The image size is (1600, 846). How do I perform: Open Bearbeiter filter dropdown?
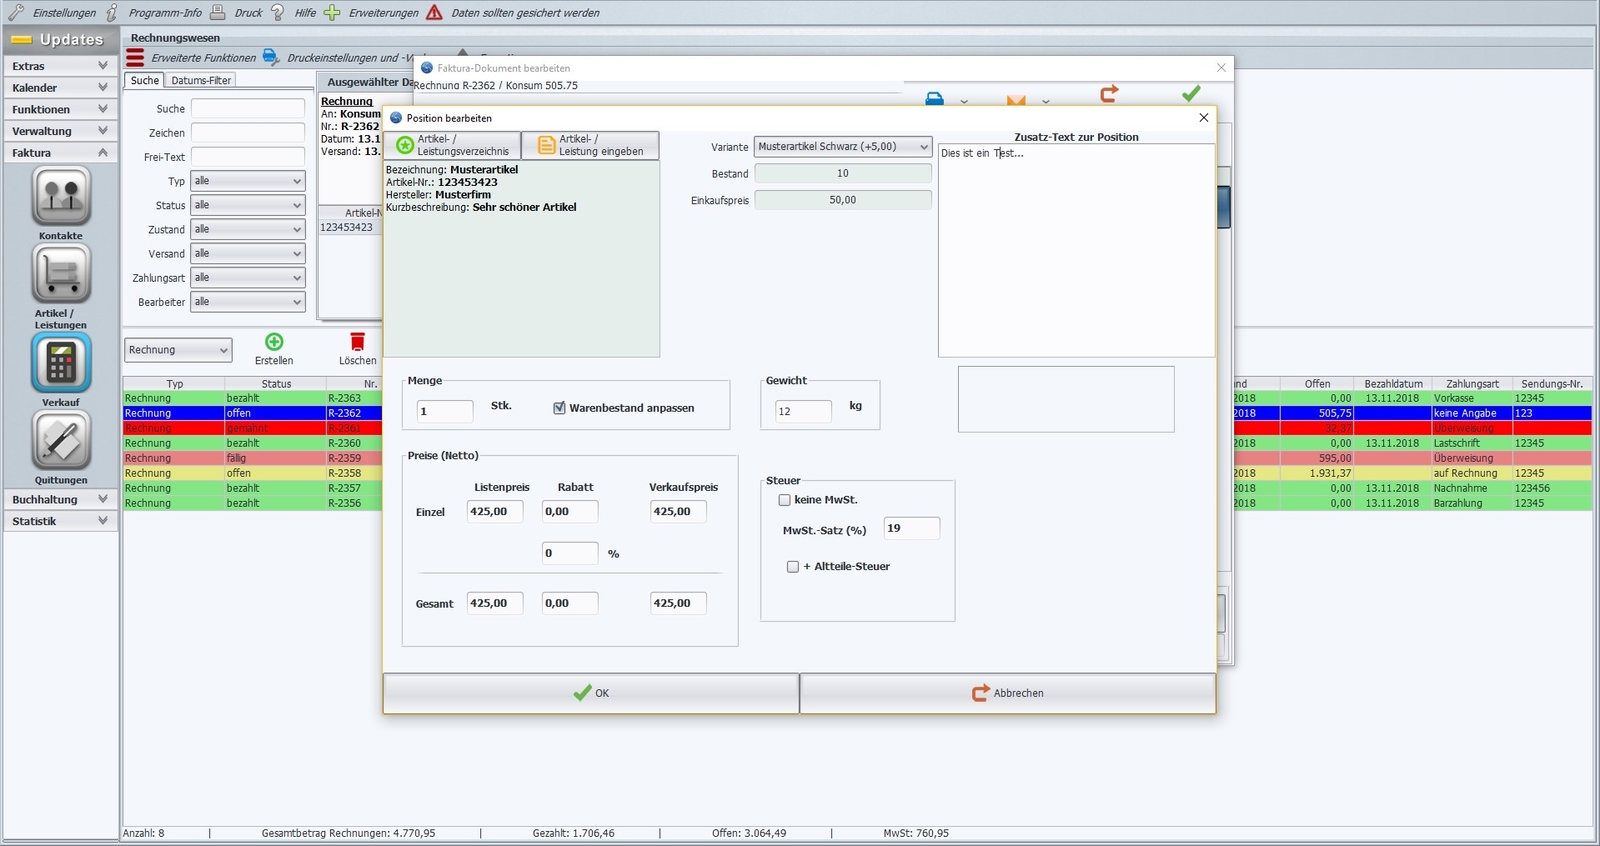click(248, 302)
